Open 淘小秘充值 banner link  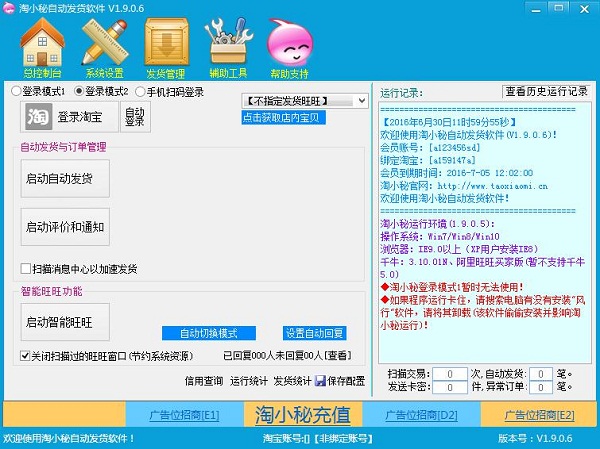pos(303,415)
